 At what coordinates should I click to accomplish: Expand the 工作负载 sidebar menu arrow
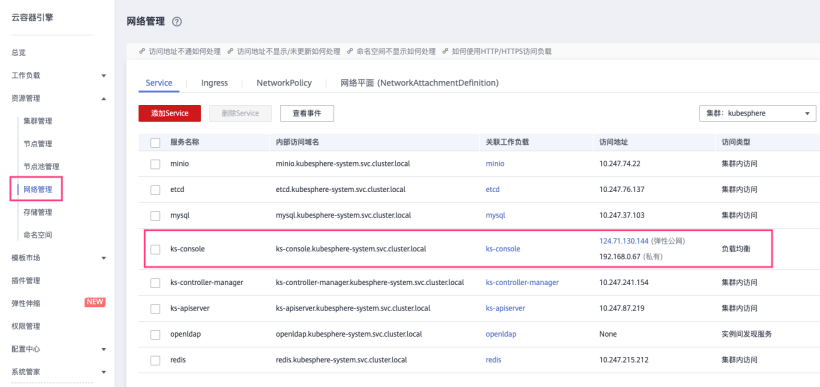pyautogui.click(x=104, y=76)
